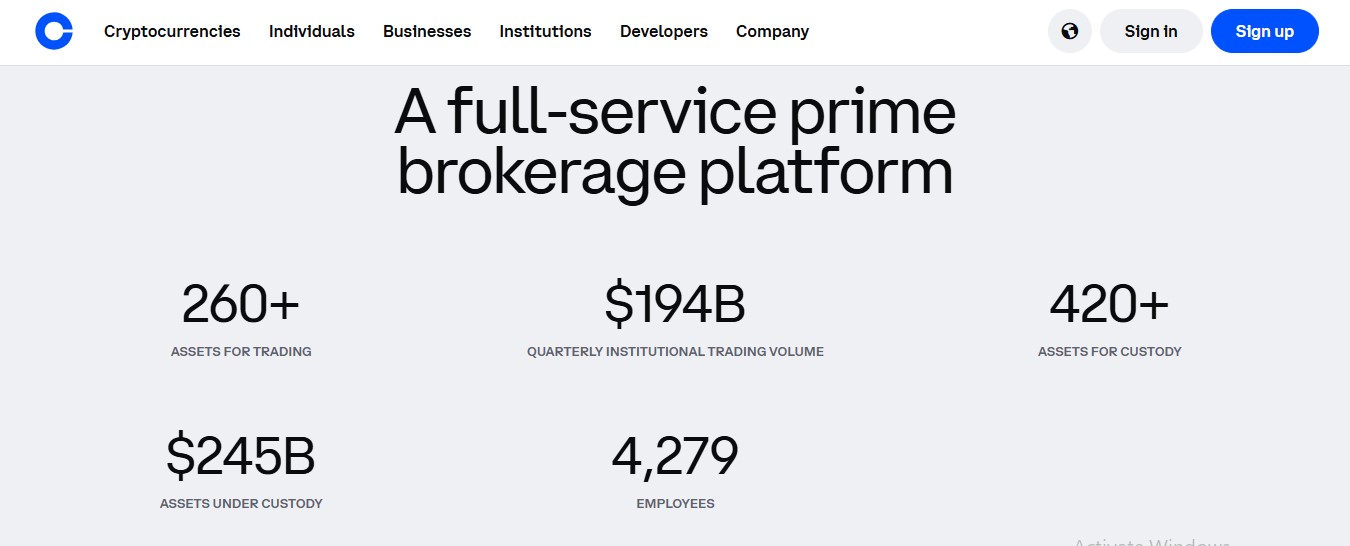Viewport: 1350px width, 546px height.
Task: Select the Assets for Custody label
Action: 1109,352
